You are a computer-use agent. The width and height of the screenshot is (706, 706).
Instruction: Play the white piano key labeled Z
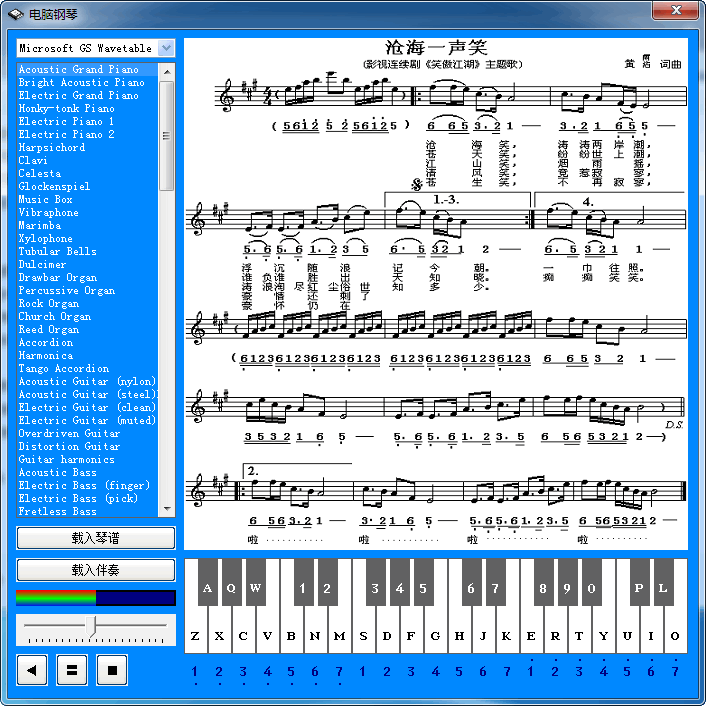point(195,636)
